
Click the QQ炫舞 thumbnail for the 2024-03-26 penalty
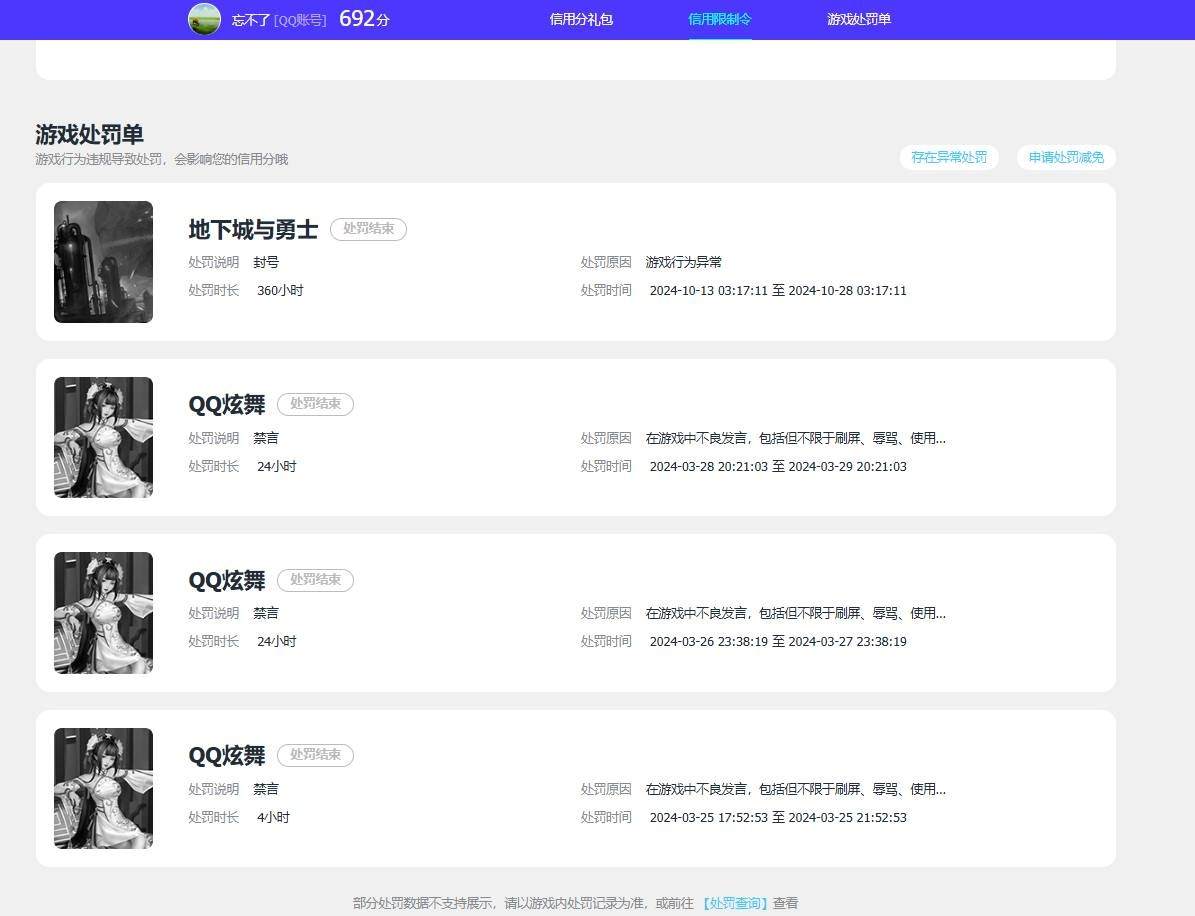[x=104, y=613]
